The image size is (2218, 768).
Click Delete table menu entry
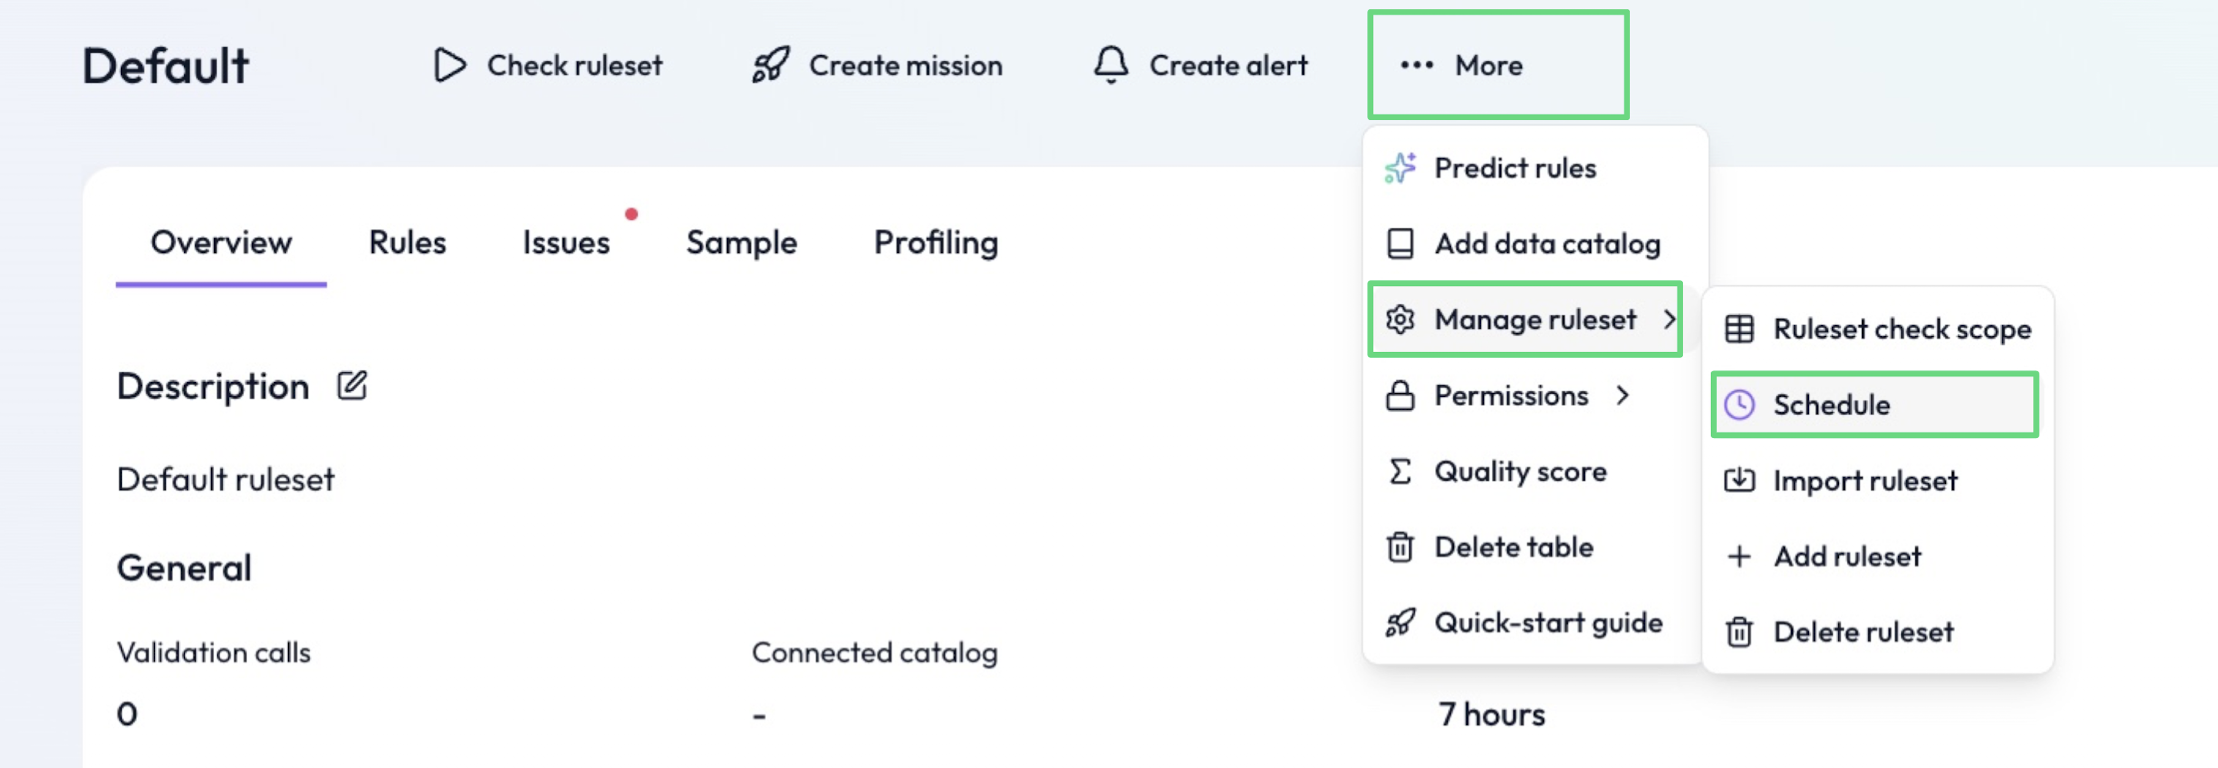1513,547
